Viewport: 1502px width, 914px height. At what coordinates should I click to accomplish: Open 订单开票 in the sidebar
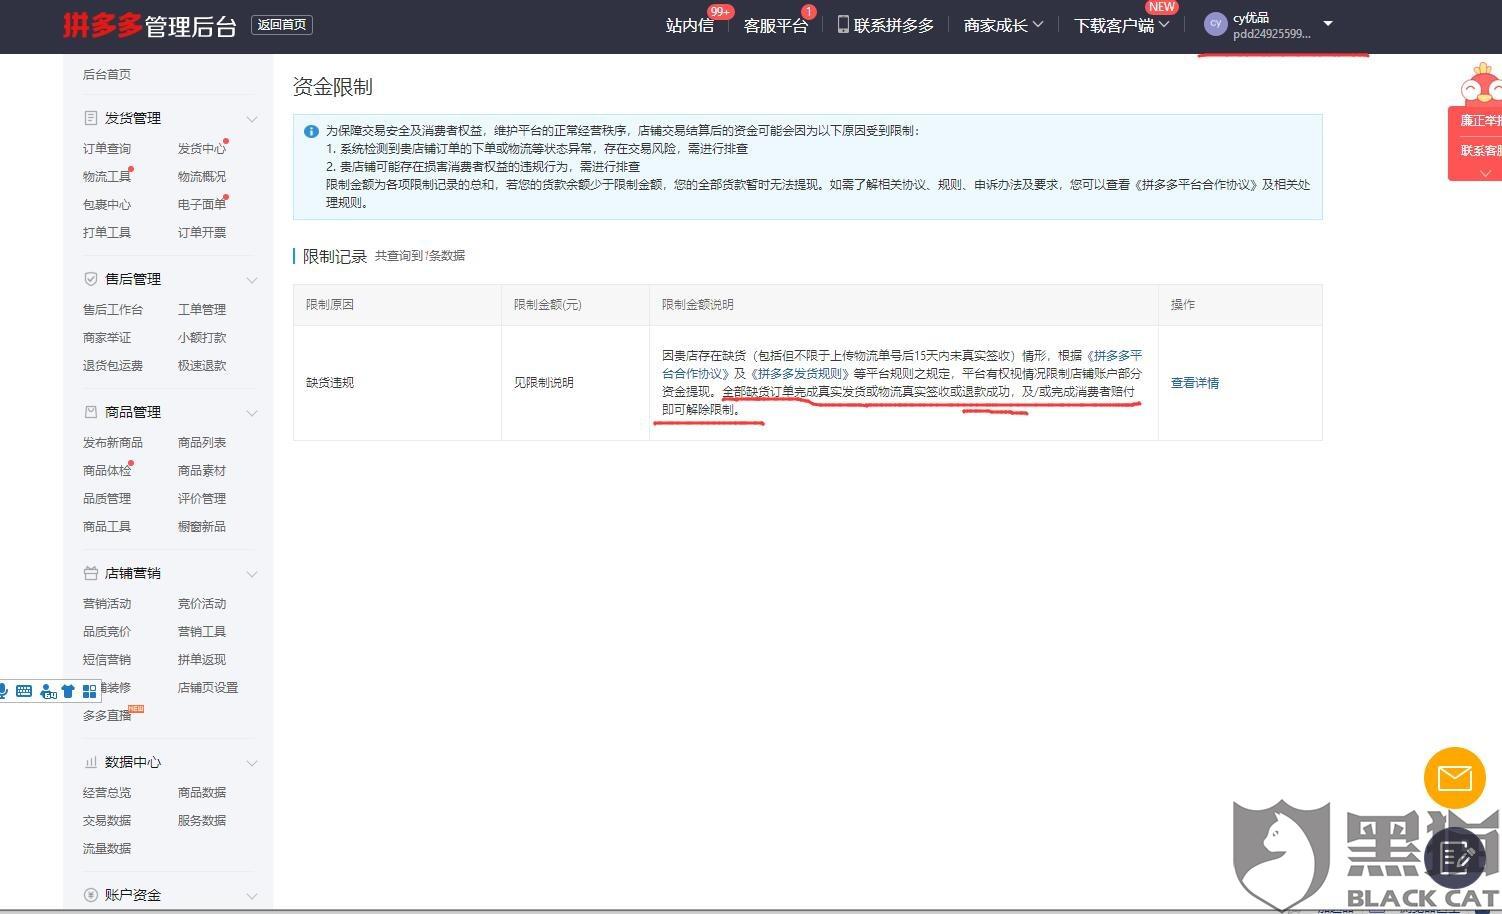202,232
